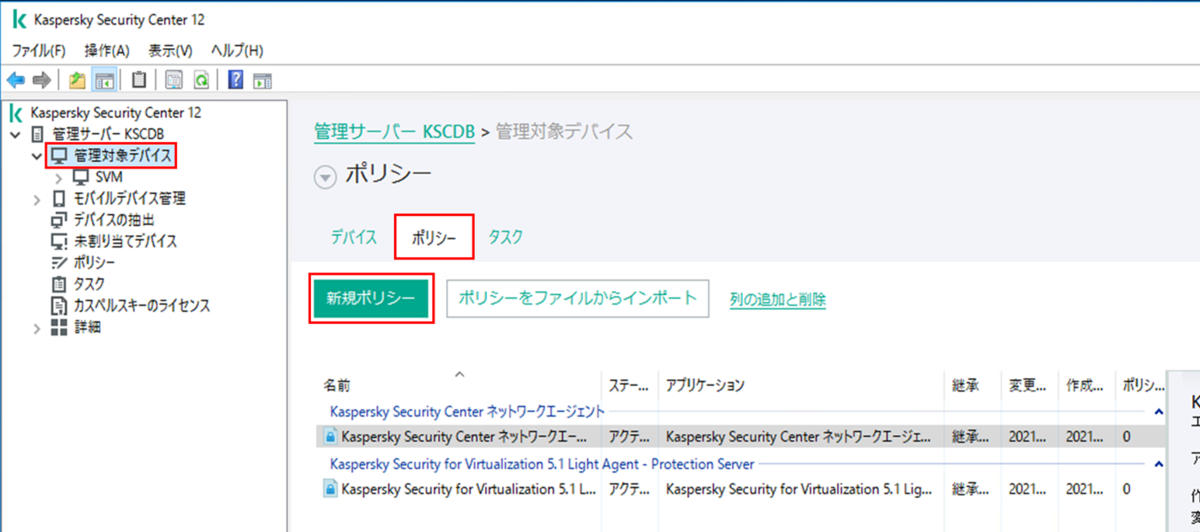The width and height of the screenshot is (1200, 532).
Task: Expand the モバイルデバイス管理 tree node
Action: pos(37,199)
